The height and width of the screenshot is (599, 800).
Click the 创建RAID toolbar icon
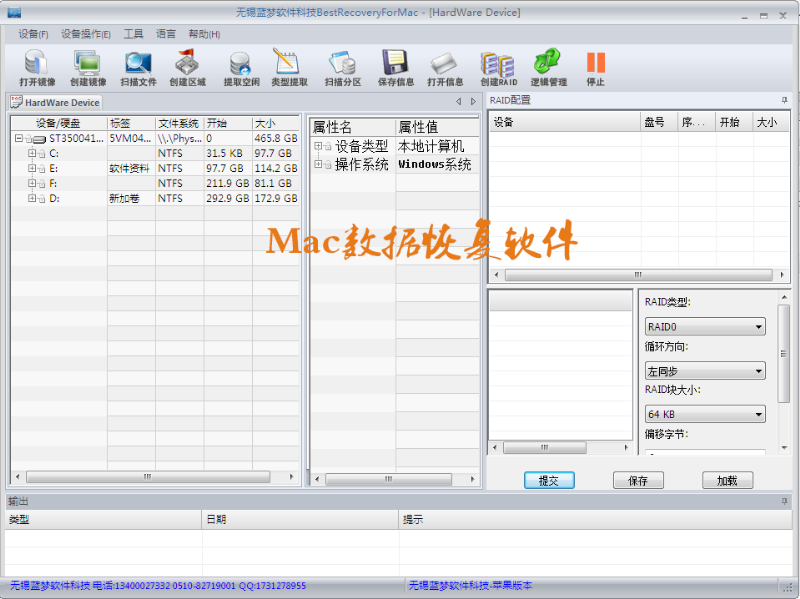point(498,68)
